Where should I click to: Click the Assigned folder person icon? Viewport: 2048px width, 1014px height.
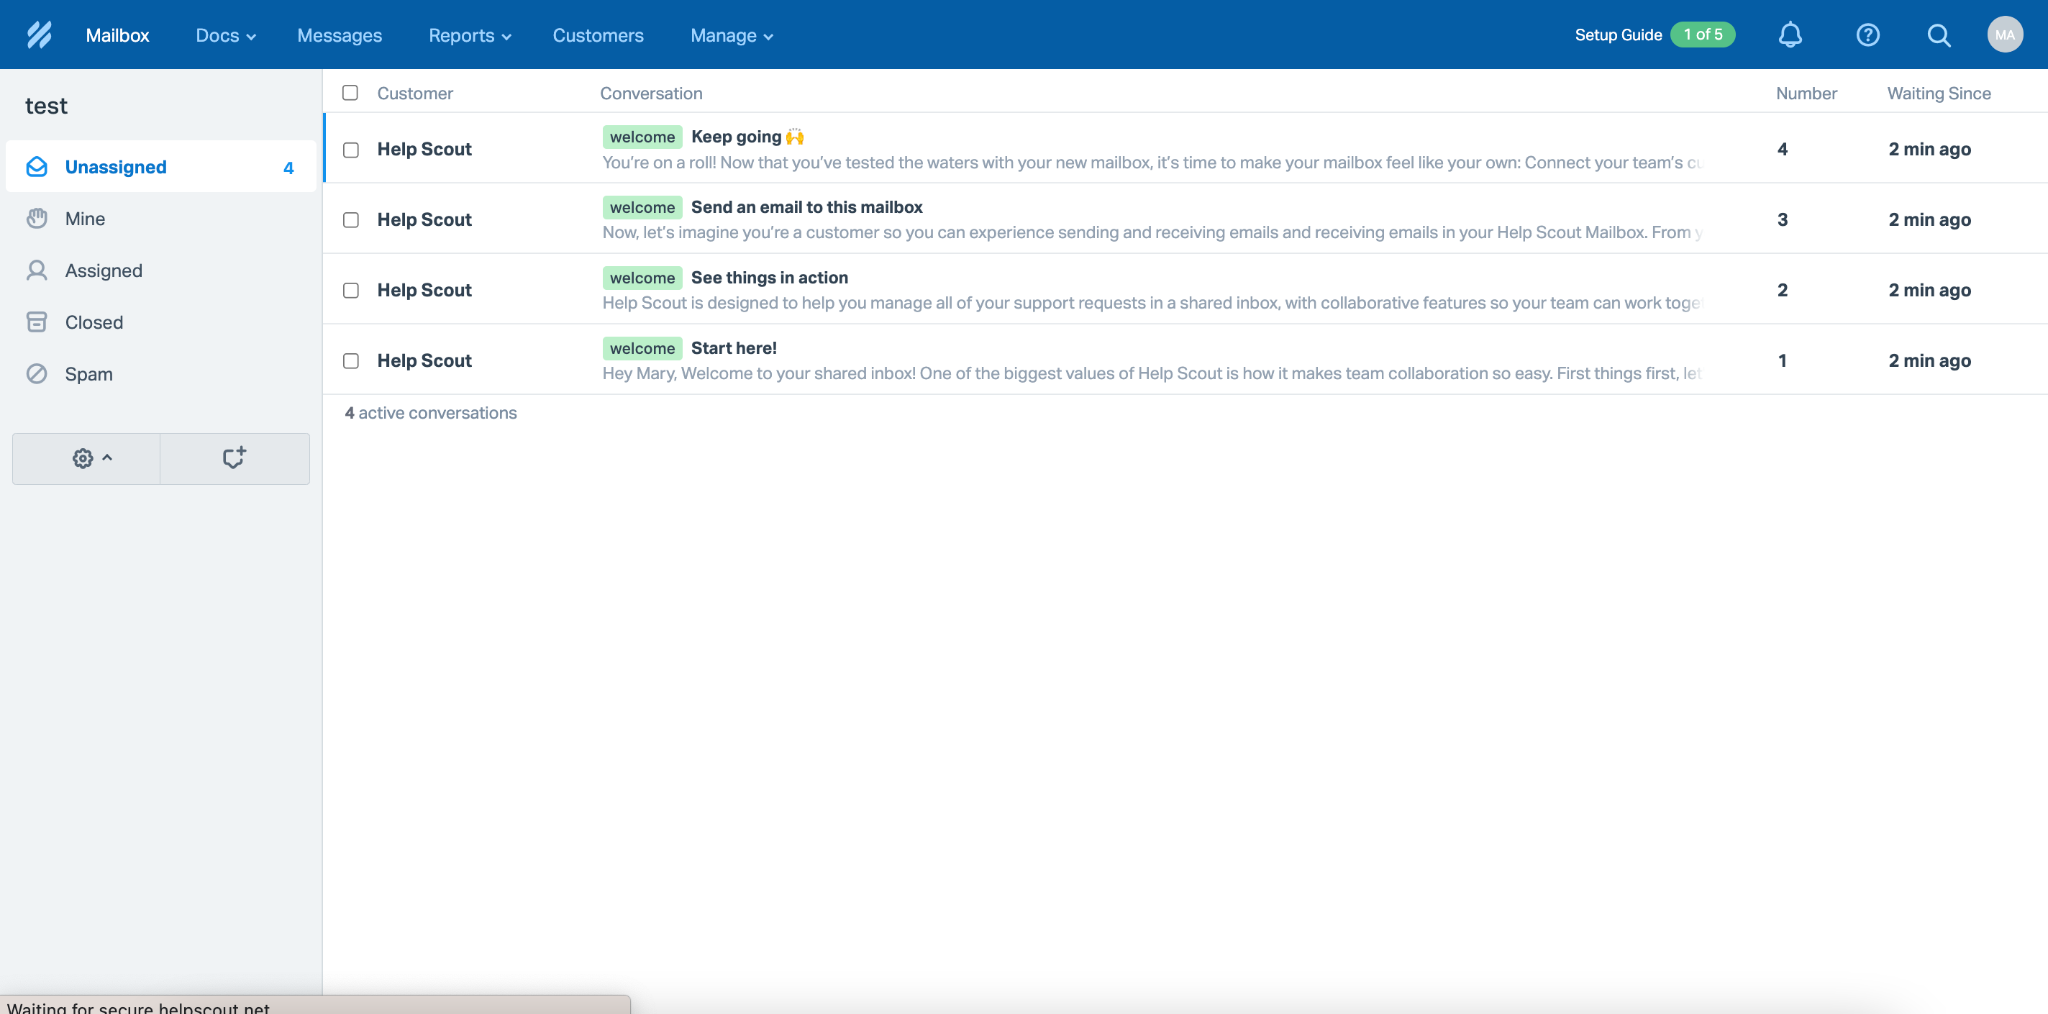pyautogui.click(x=37, y=270)
